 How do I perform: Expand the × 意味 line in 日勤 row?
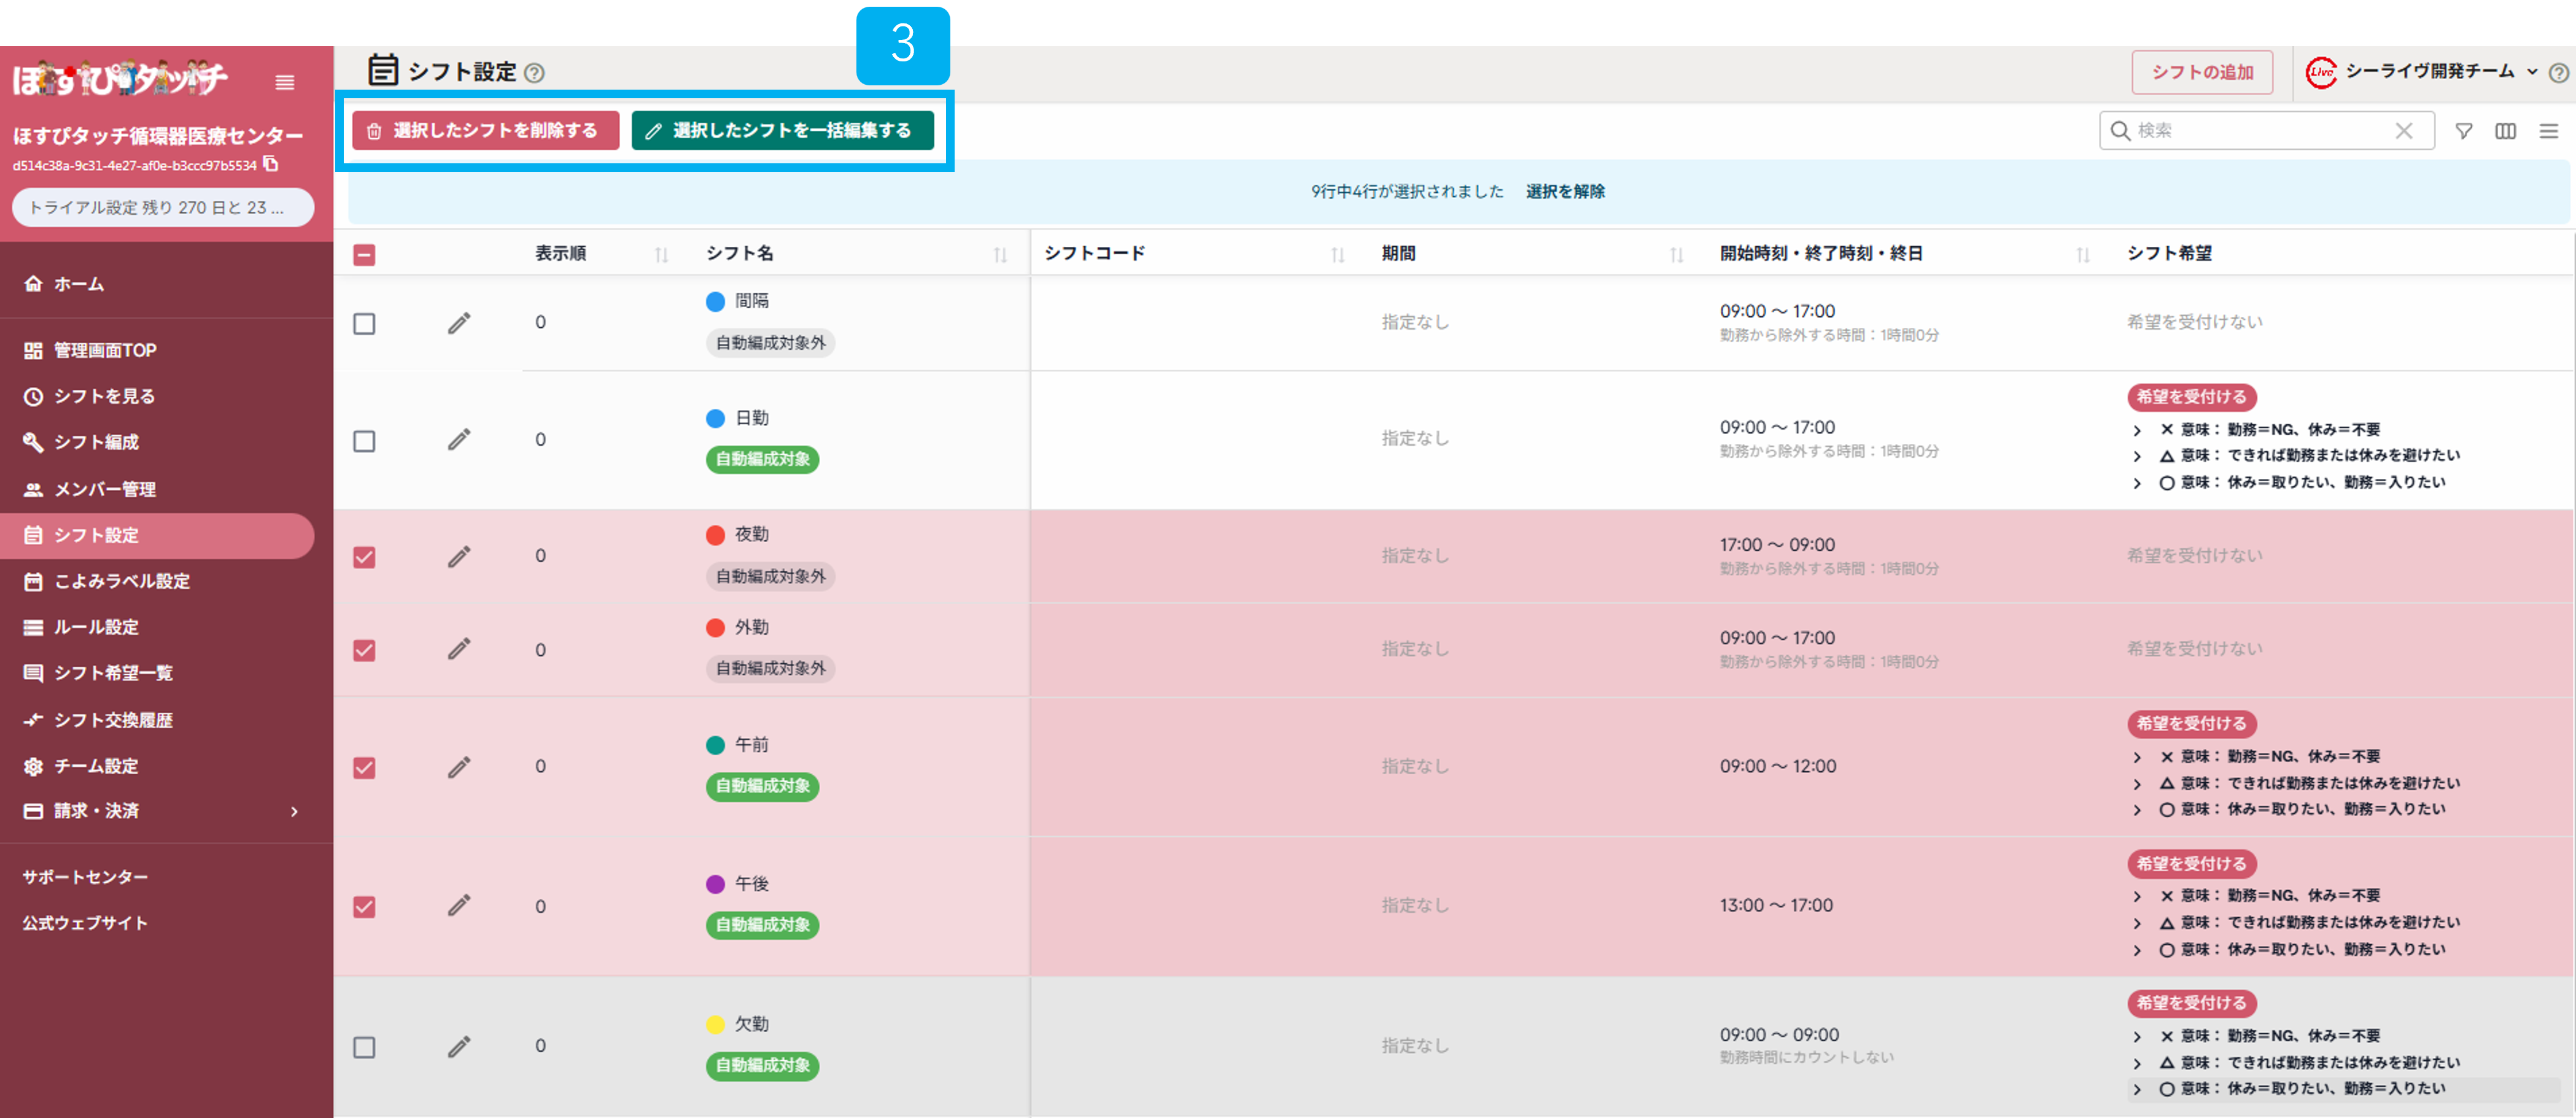click(x=2137, y=430)
